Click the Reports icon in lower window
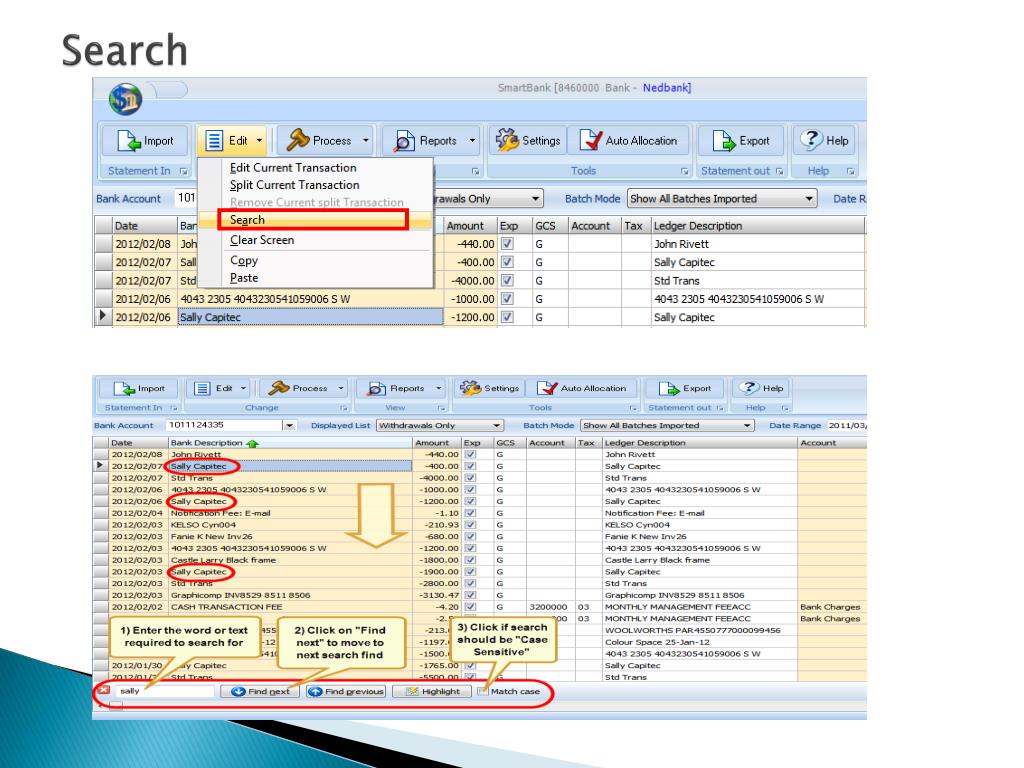Image resolution: width=1024 pixels, height=768 pixels. click(x=376, y=389)
